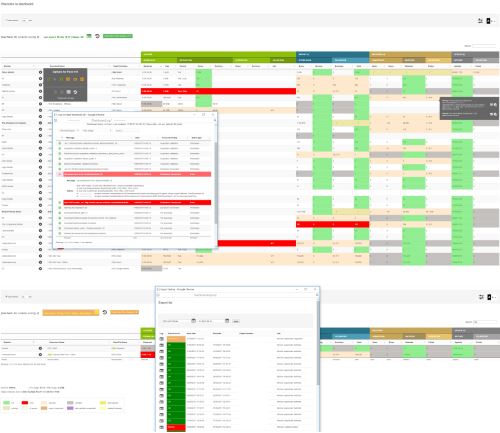Click the white square icon in the 'Options for this test' popup
This screenshot has width=500, height=433.
[68, 92]
